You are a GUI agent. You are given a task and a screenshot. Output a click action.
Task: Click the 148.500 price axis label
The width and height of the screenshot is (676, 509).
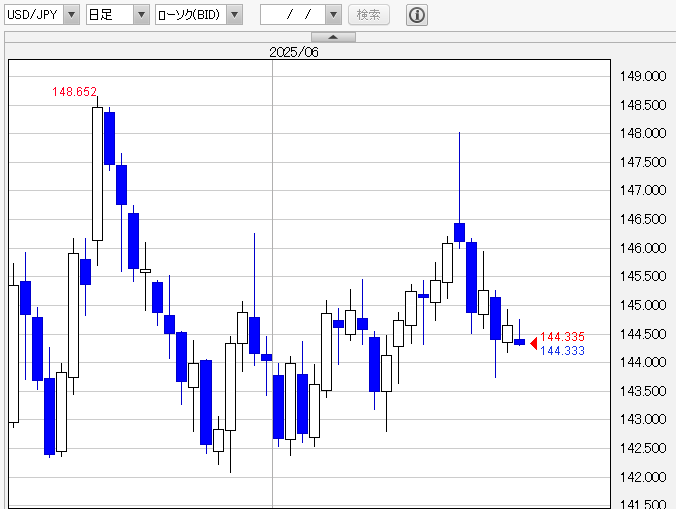tap(643, 105)
